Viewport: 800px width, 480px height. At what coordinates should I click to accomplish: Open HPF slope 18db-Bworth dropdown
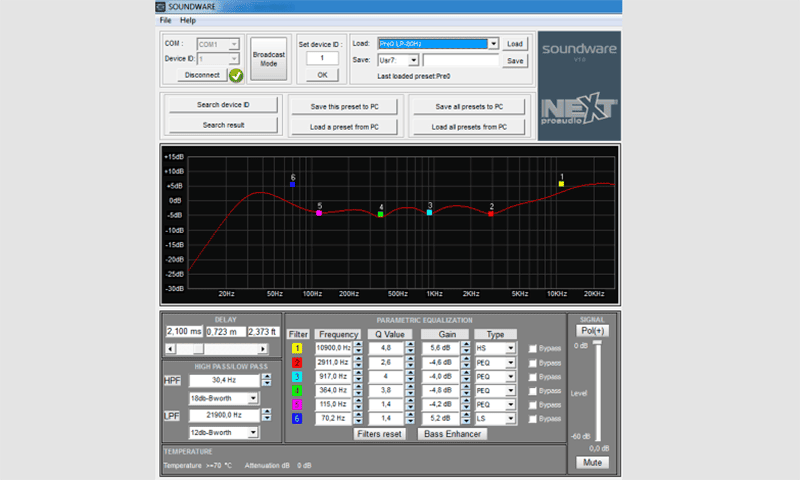click(x=253, y=398)
